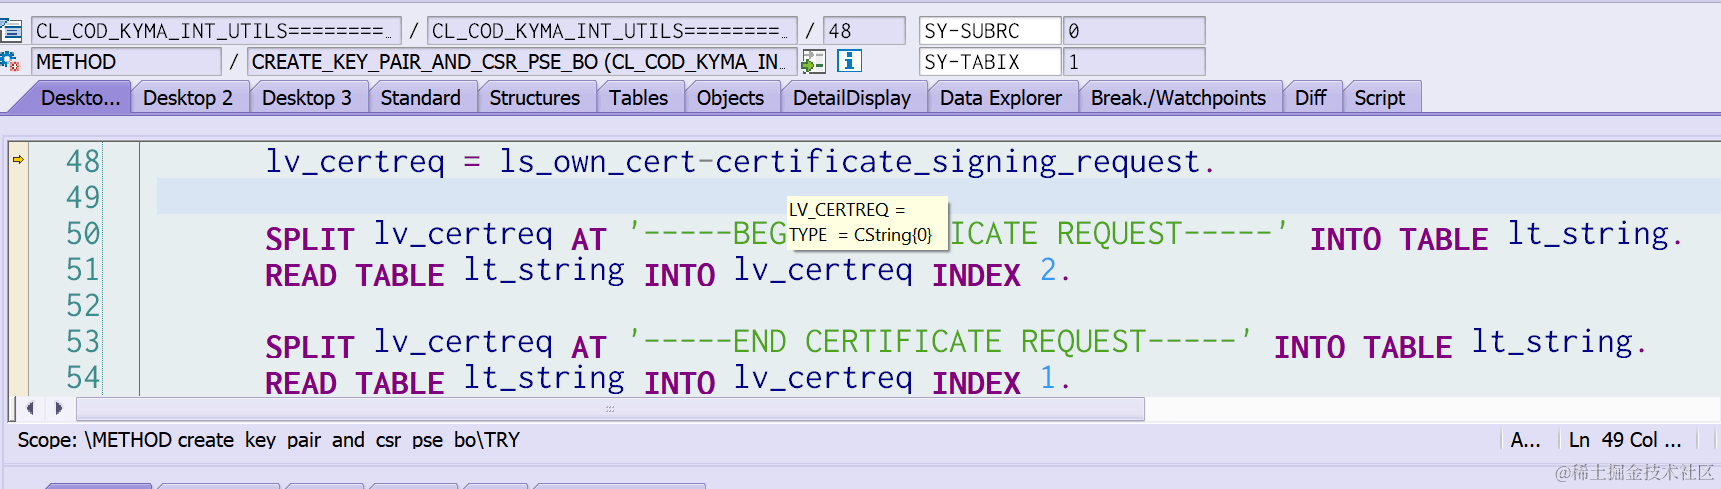Click line number 53 in the gutter
The width and height of the screenshot is (1721, 489).
pyautogui.click(x=83, y=341)
